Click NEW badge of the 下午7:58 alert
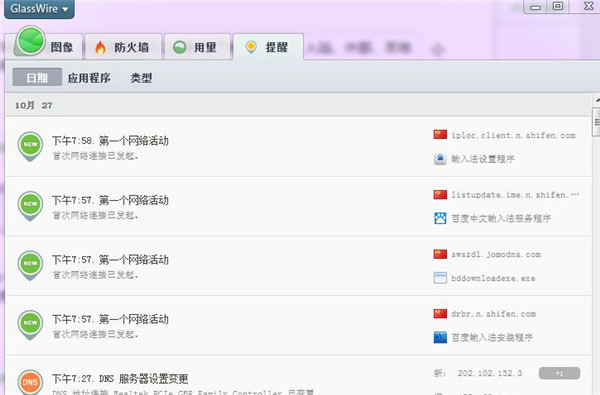This screenshot has height=395, width=600. [x=30, y=146]
